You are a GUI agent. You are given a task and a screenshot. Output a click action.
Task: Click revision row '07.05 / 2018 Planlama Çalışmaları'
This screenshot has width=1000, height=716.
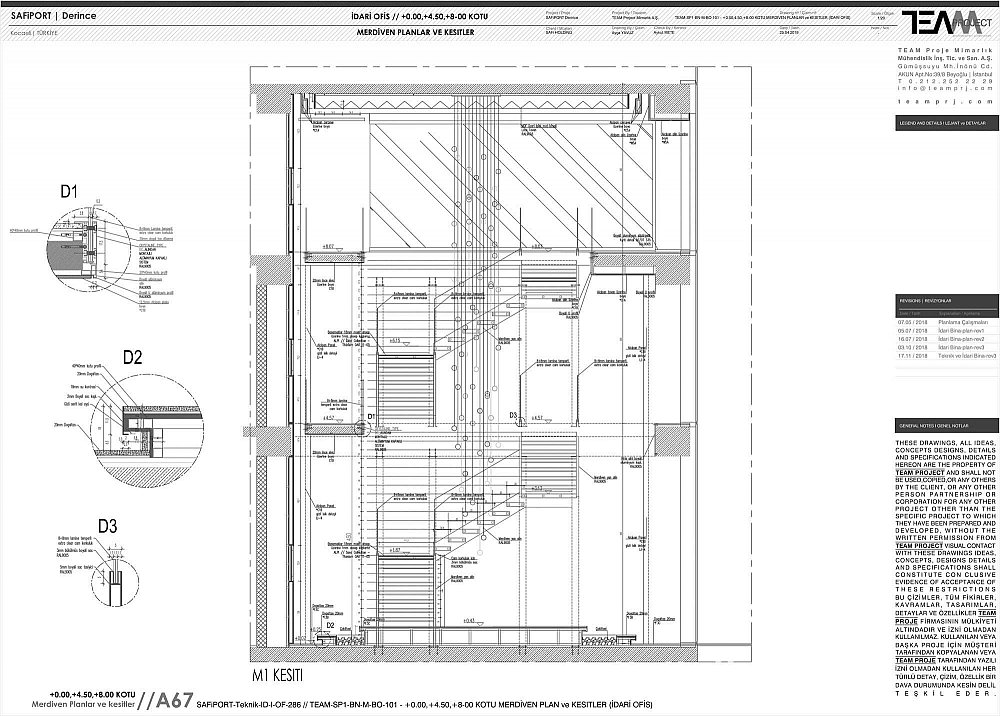tap(946, 323)
